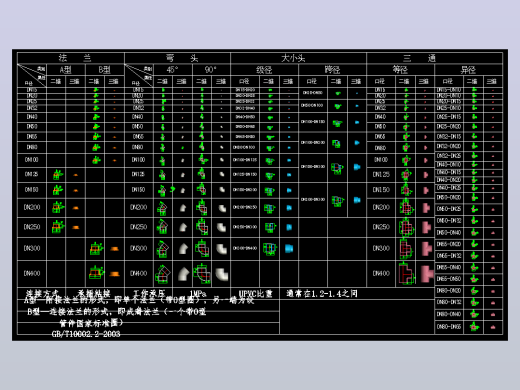
Task: Select the DN80-DN40 size label
Action: 449,314
